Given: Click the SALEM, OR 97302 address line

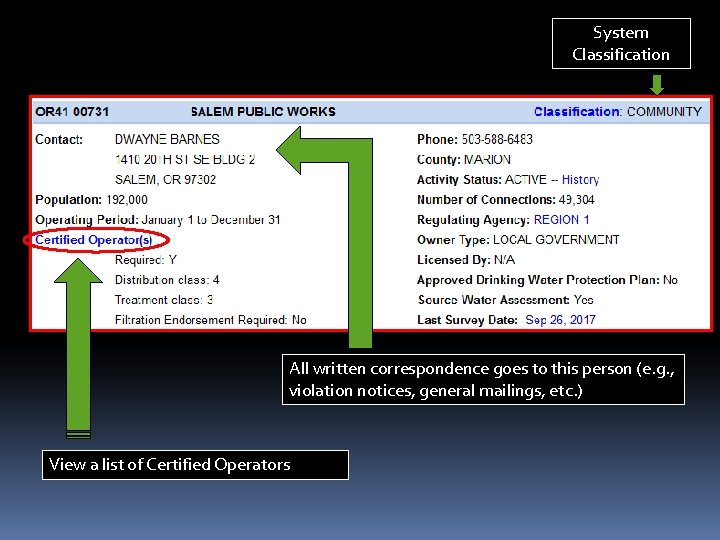Looking at the screenshot, I should (x=165, y=180).
